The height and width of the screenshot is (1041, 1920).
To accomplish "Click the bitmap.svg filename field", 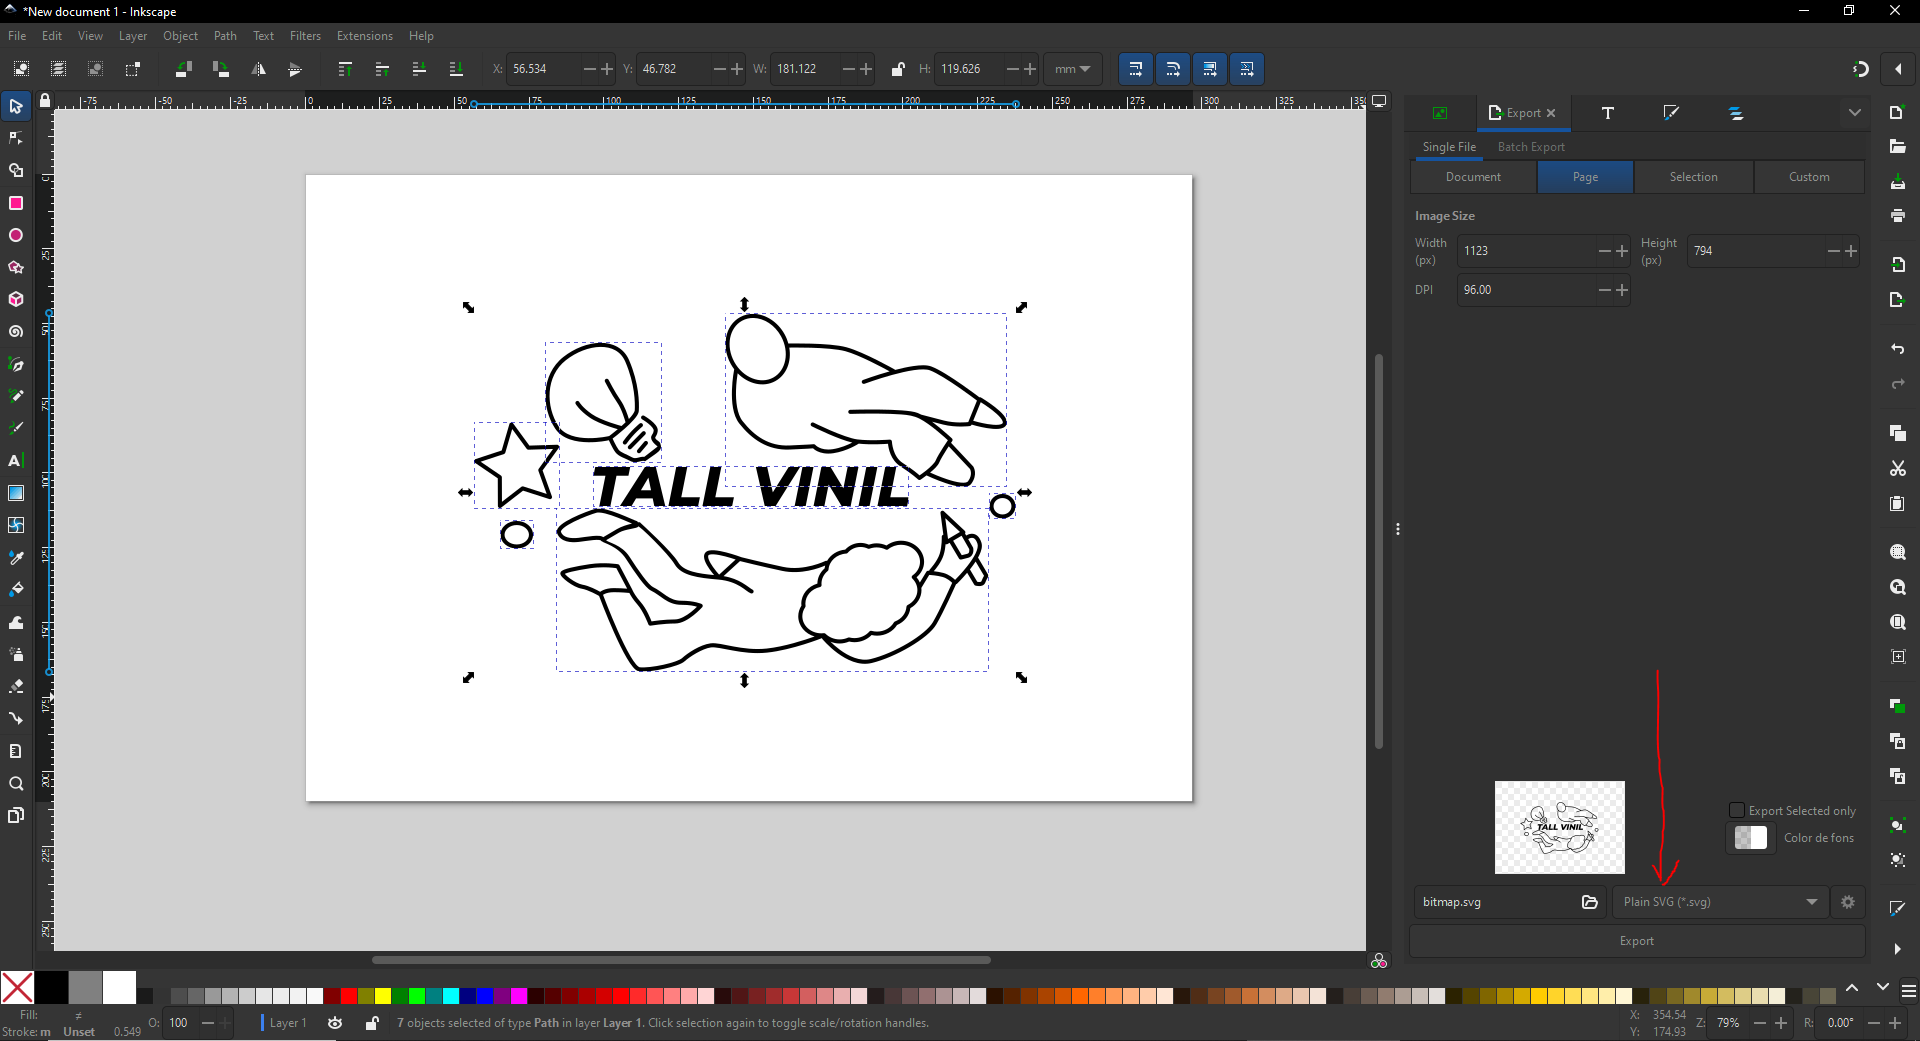I will [x=1494, y=902].
